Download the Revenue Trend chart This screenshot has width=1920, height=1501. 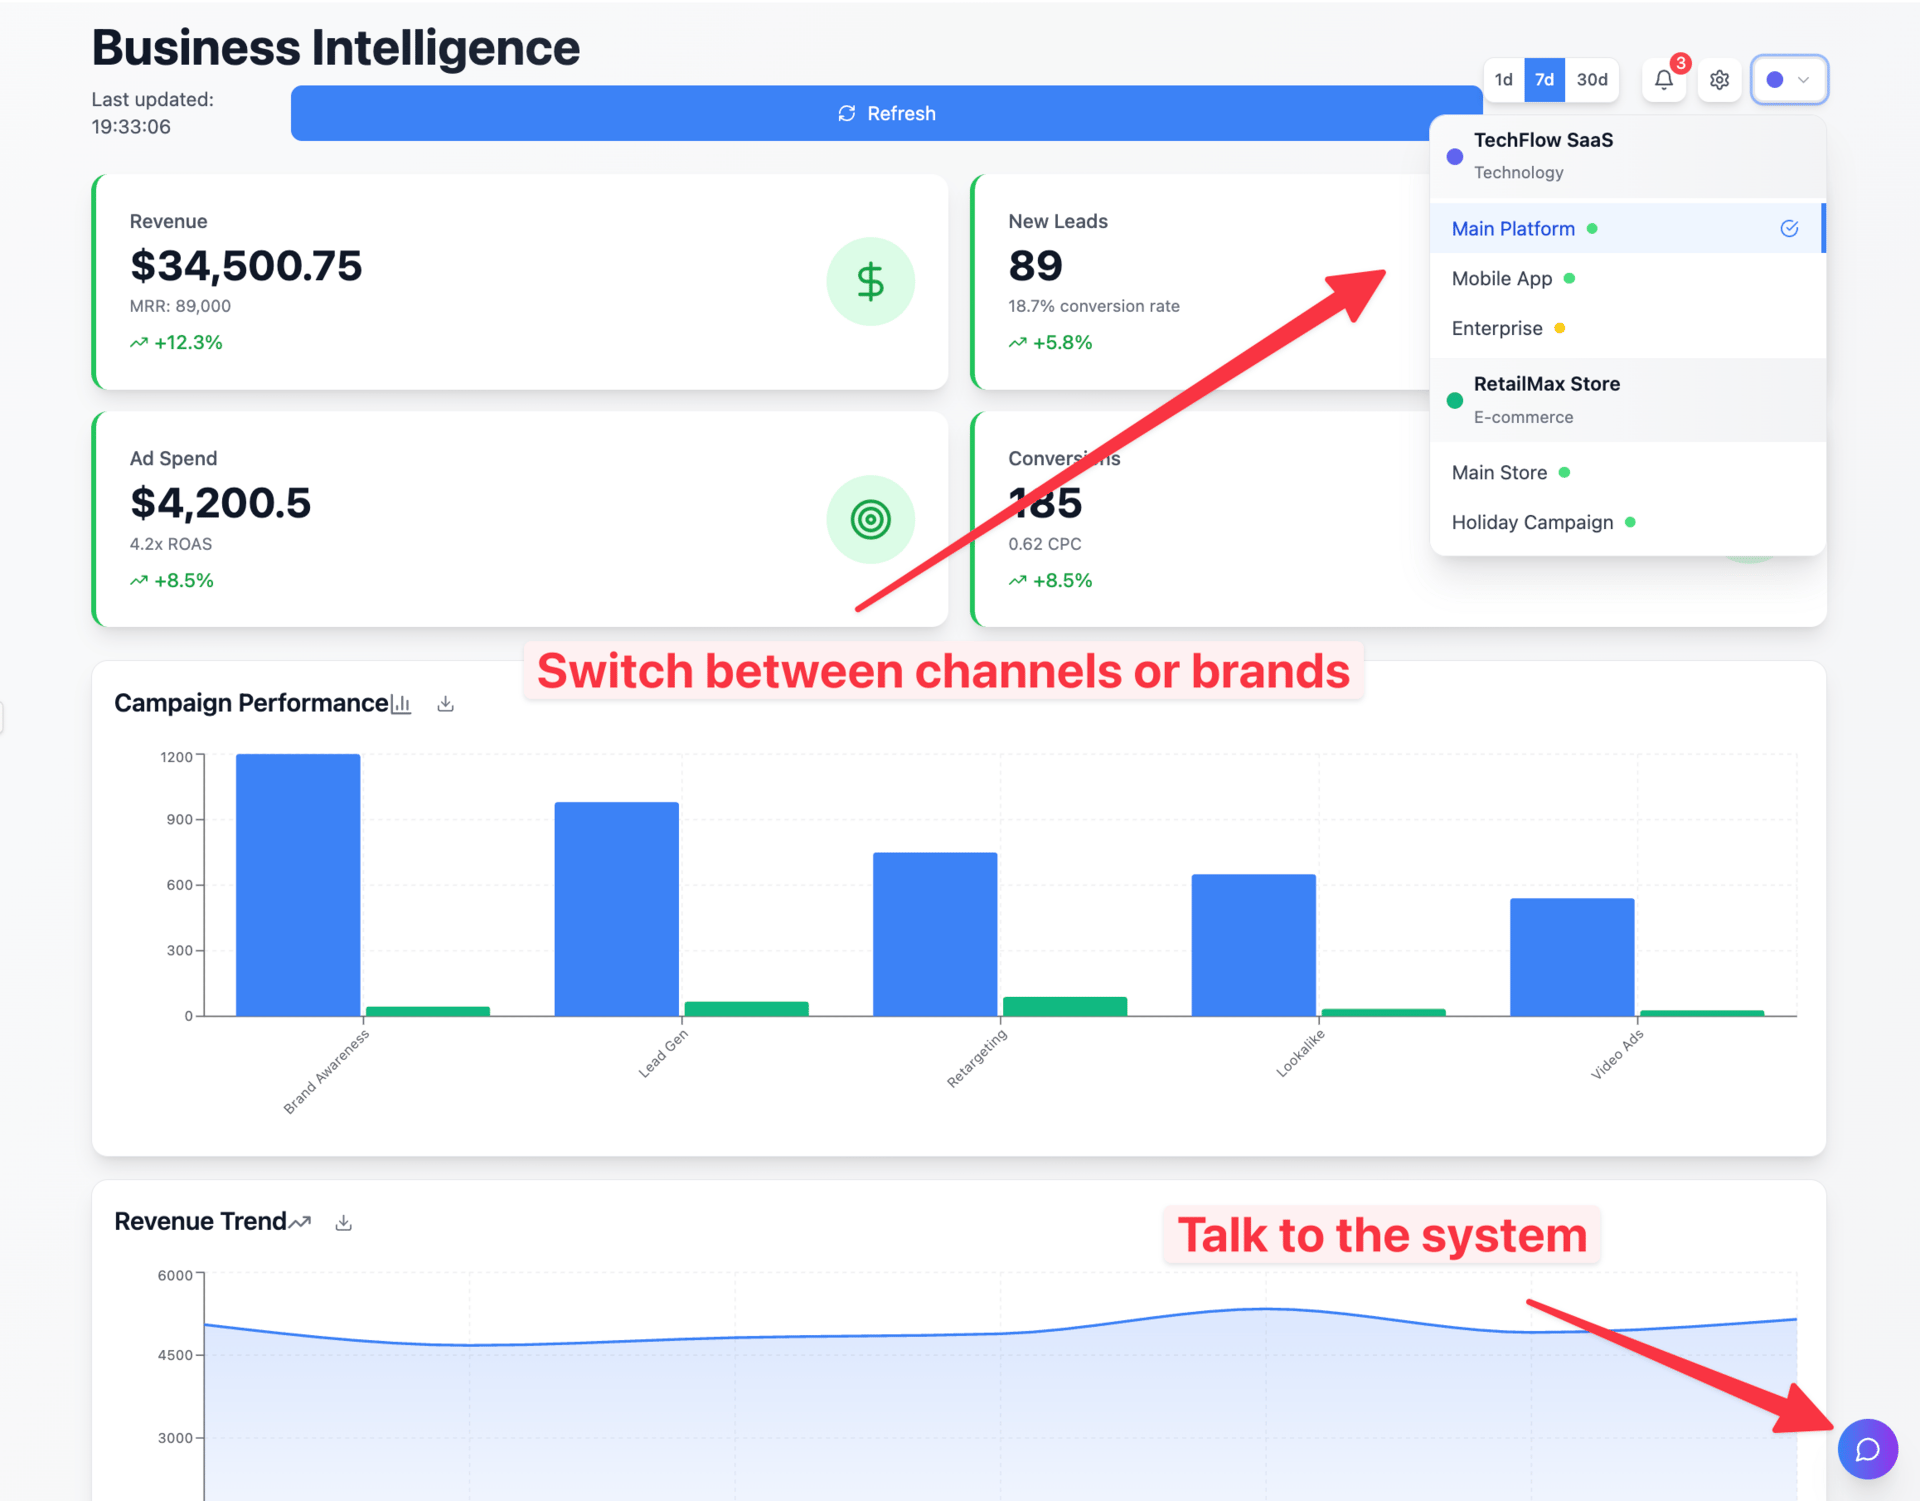point(344,1222)
